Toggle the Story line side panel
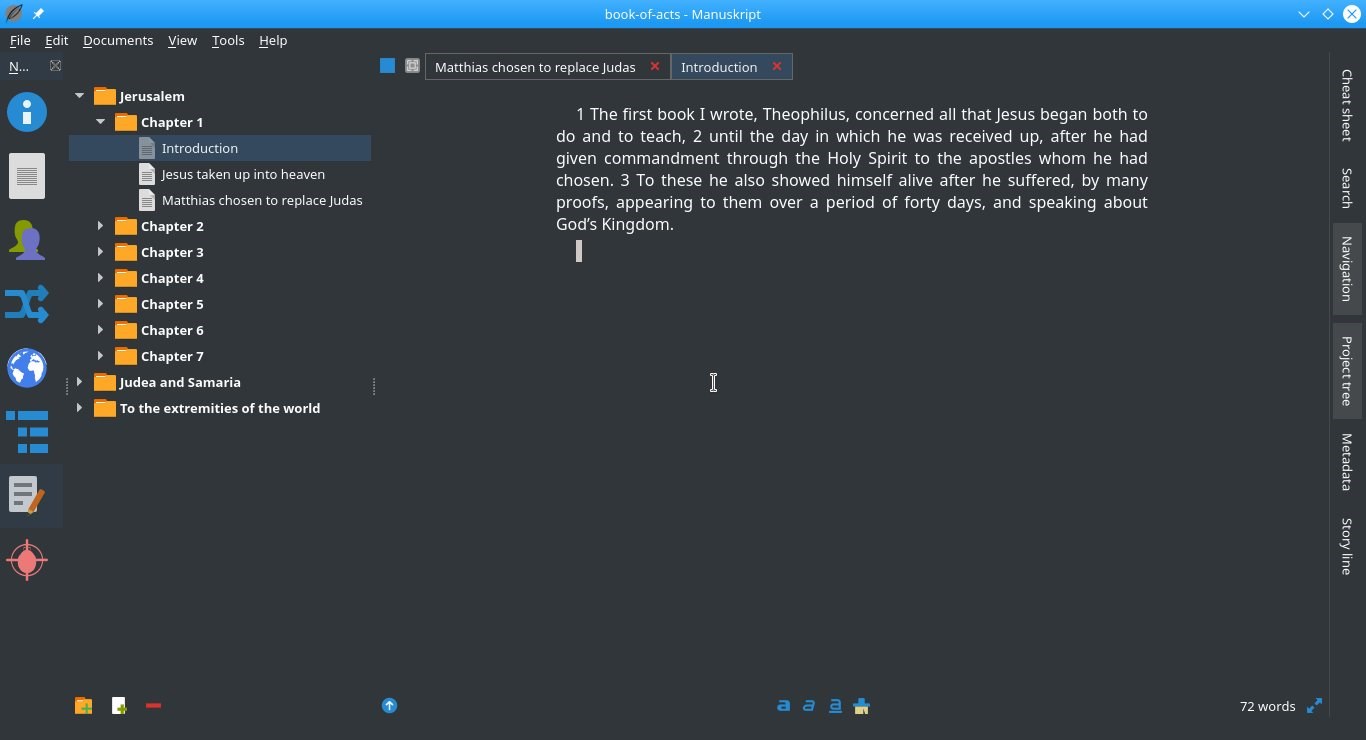The image size is (1366, 740). coord(1347,546)
